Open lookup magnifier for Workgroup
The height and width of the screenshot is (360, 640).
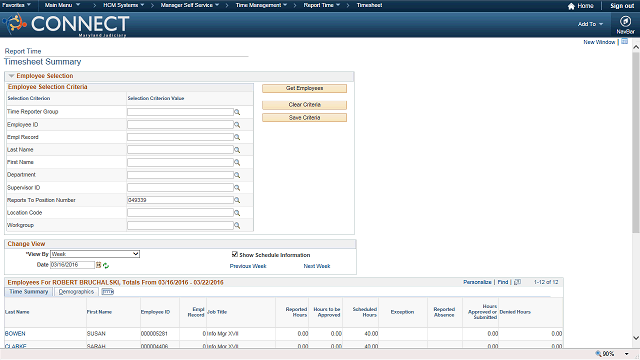click(x=237, y=226)
